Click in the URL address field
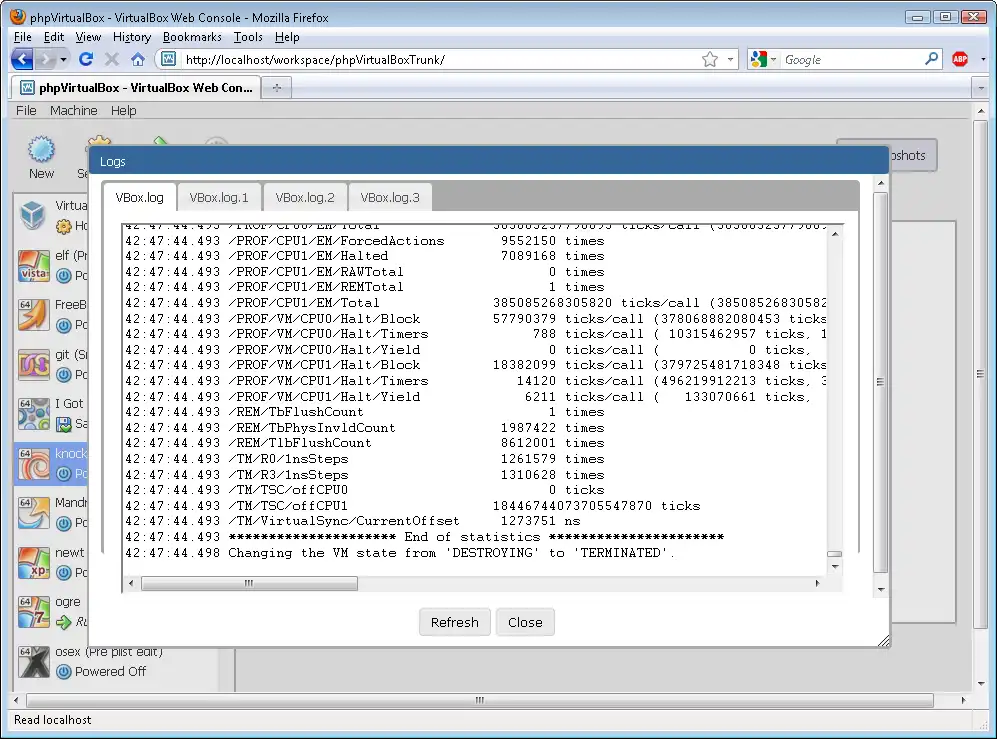The image size is (997, 739). [439, 60]
